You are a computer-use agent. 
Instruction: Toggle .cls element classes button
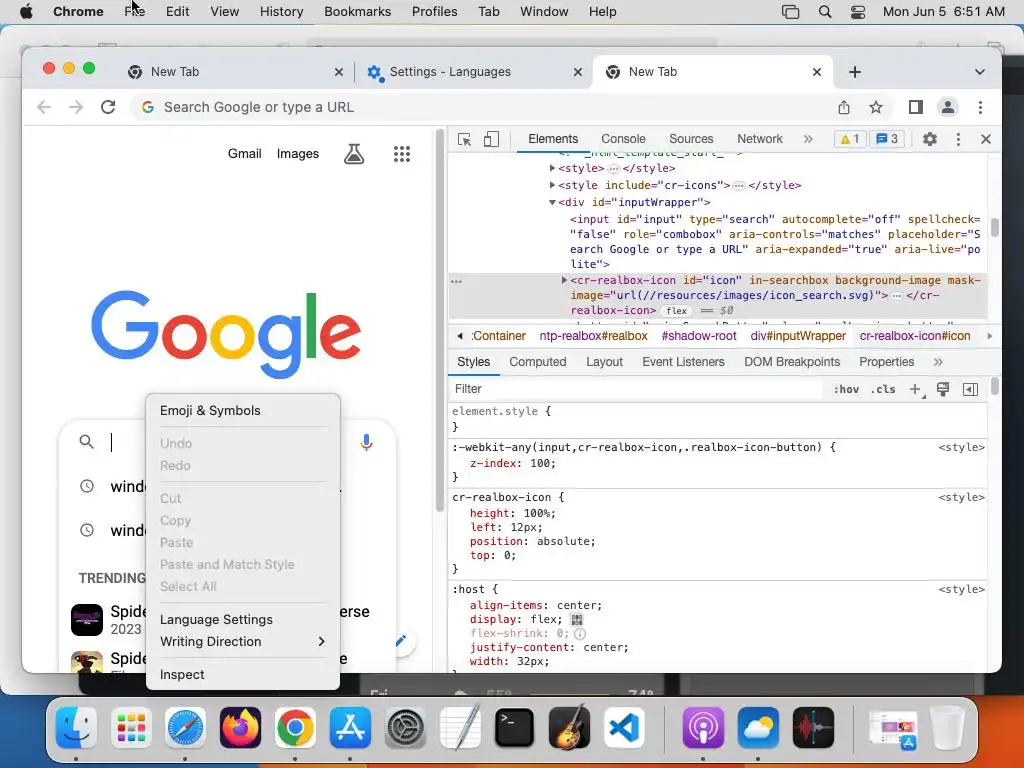click(x=883, y=389)
